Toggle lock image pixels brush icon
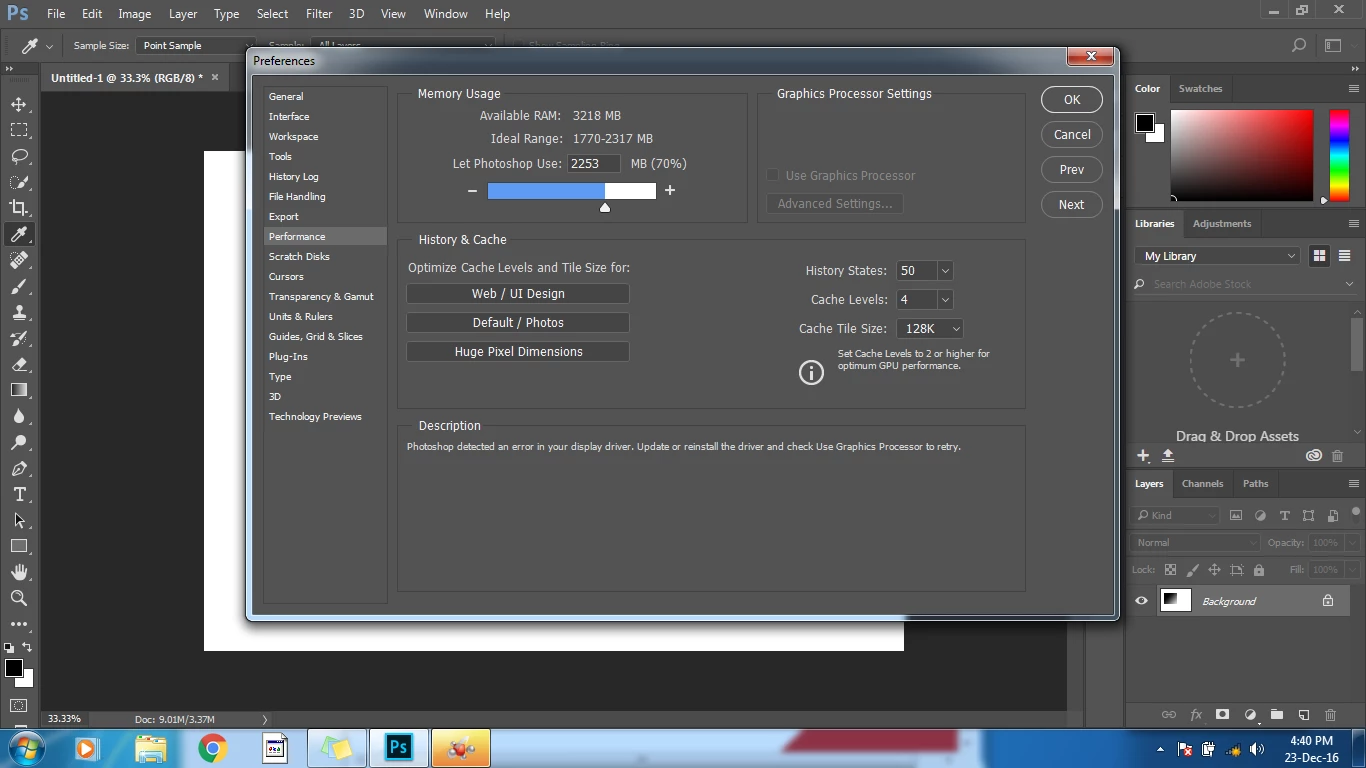 coord(1192,570)
